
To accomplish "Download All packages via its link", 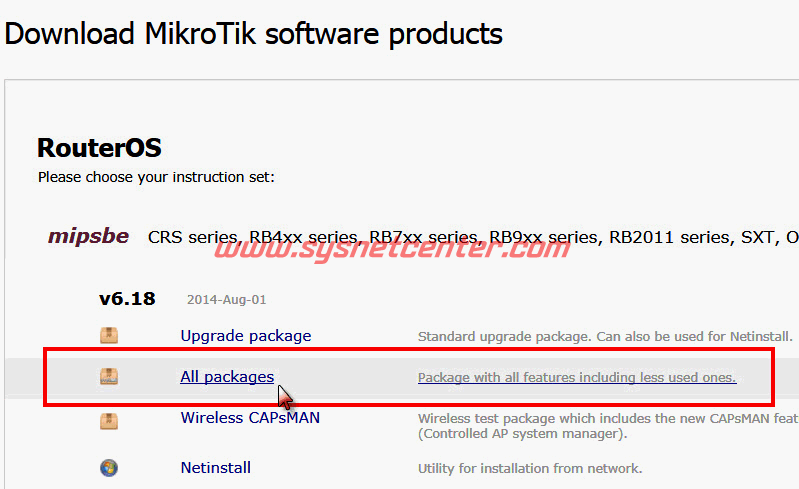I will point(226,377).
